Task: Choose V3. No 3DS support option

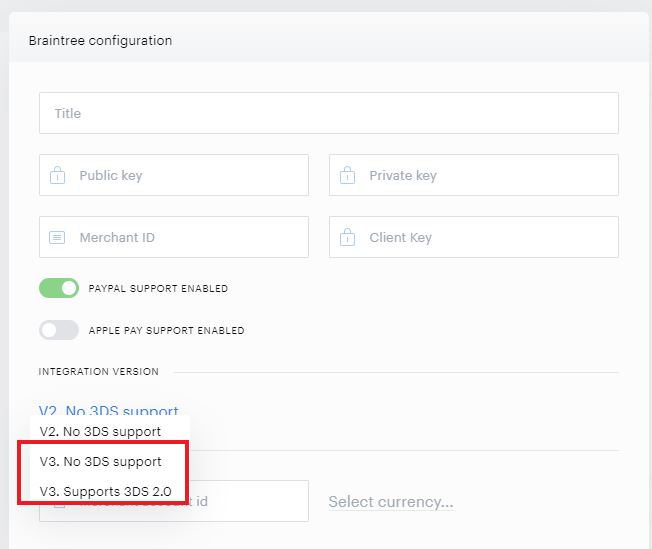Action: [101, 462]
